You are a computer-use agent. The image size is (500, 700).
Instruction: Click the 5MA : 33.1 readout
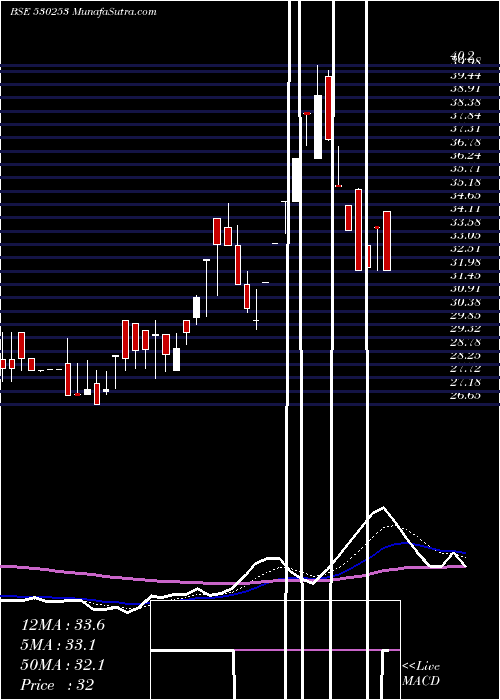pyautogui.click(x=58, y=645)
